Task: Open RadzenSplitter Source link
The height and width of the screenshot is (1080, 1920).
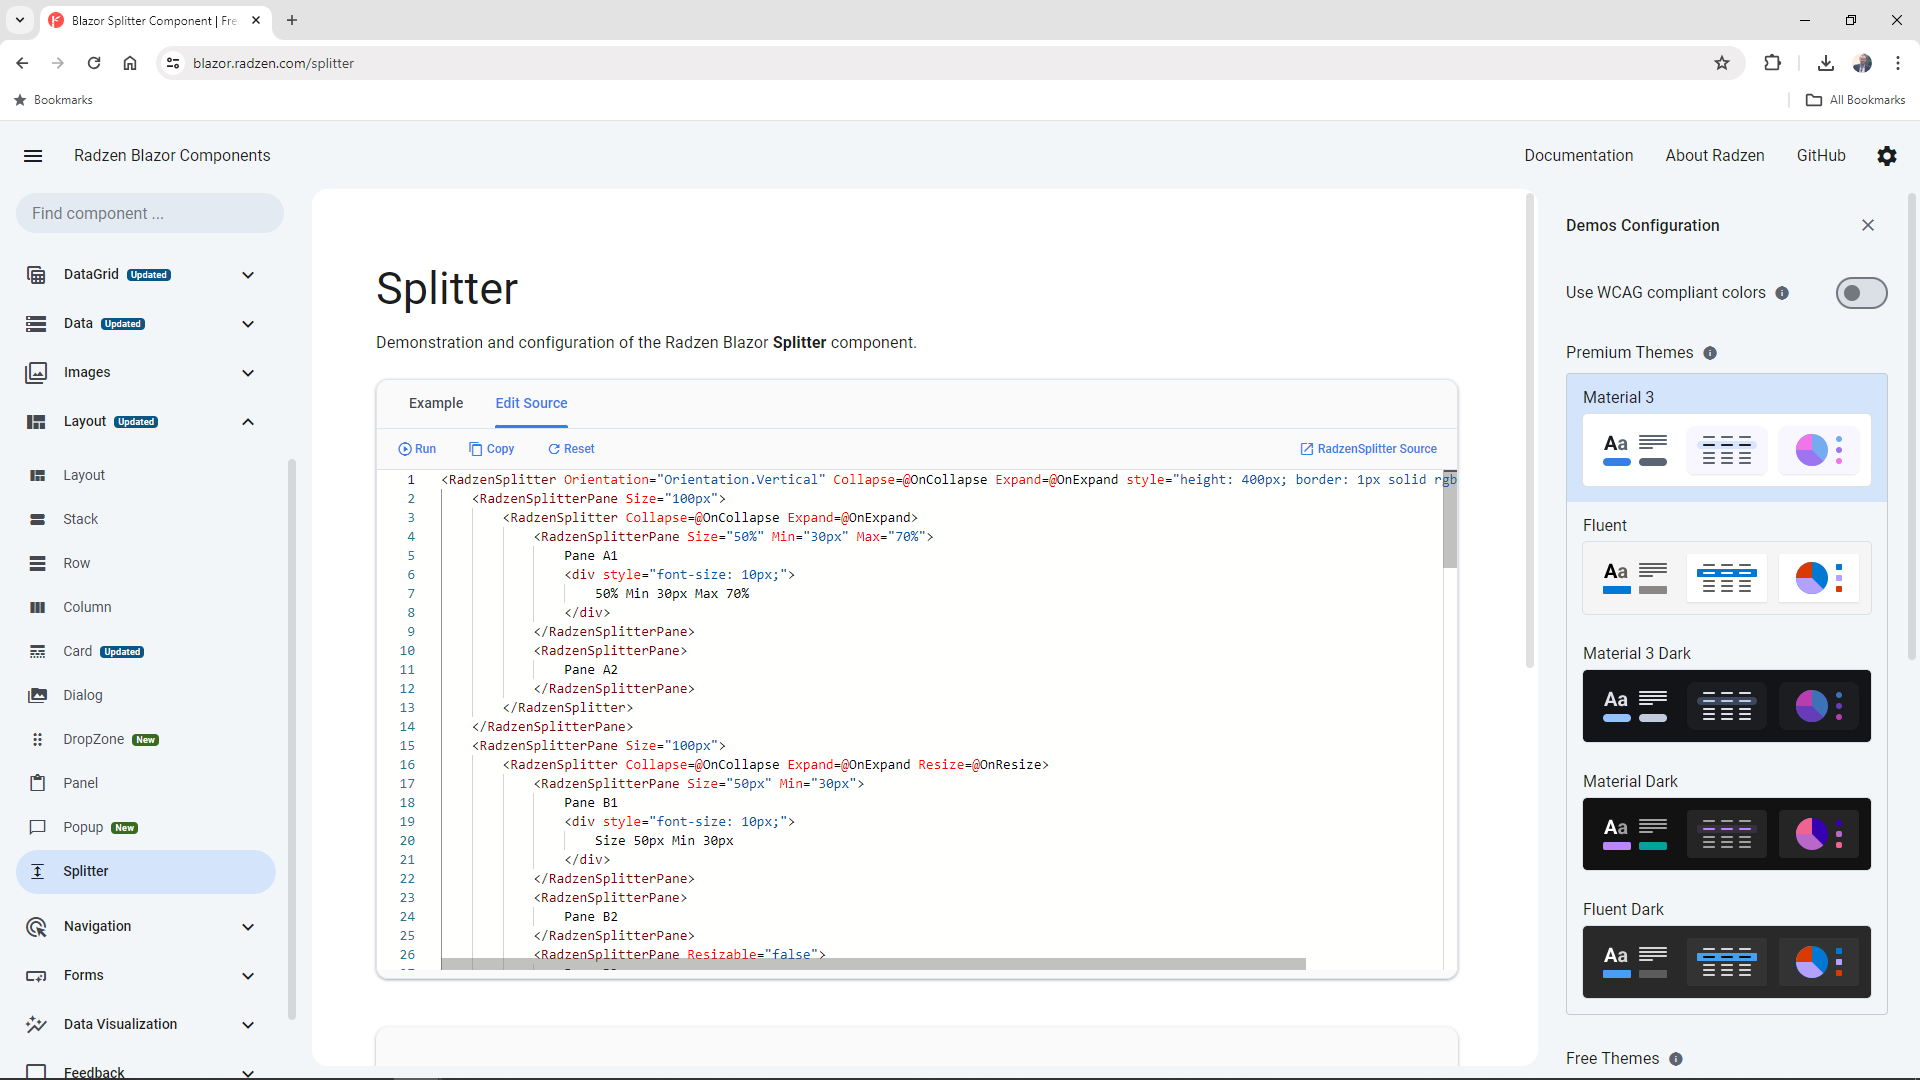Action: point(1368,449)
